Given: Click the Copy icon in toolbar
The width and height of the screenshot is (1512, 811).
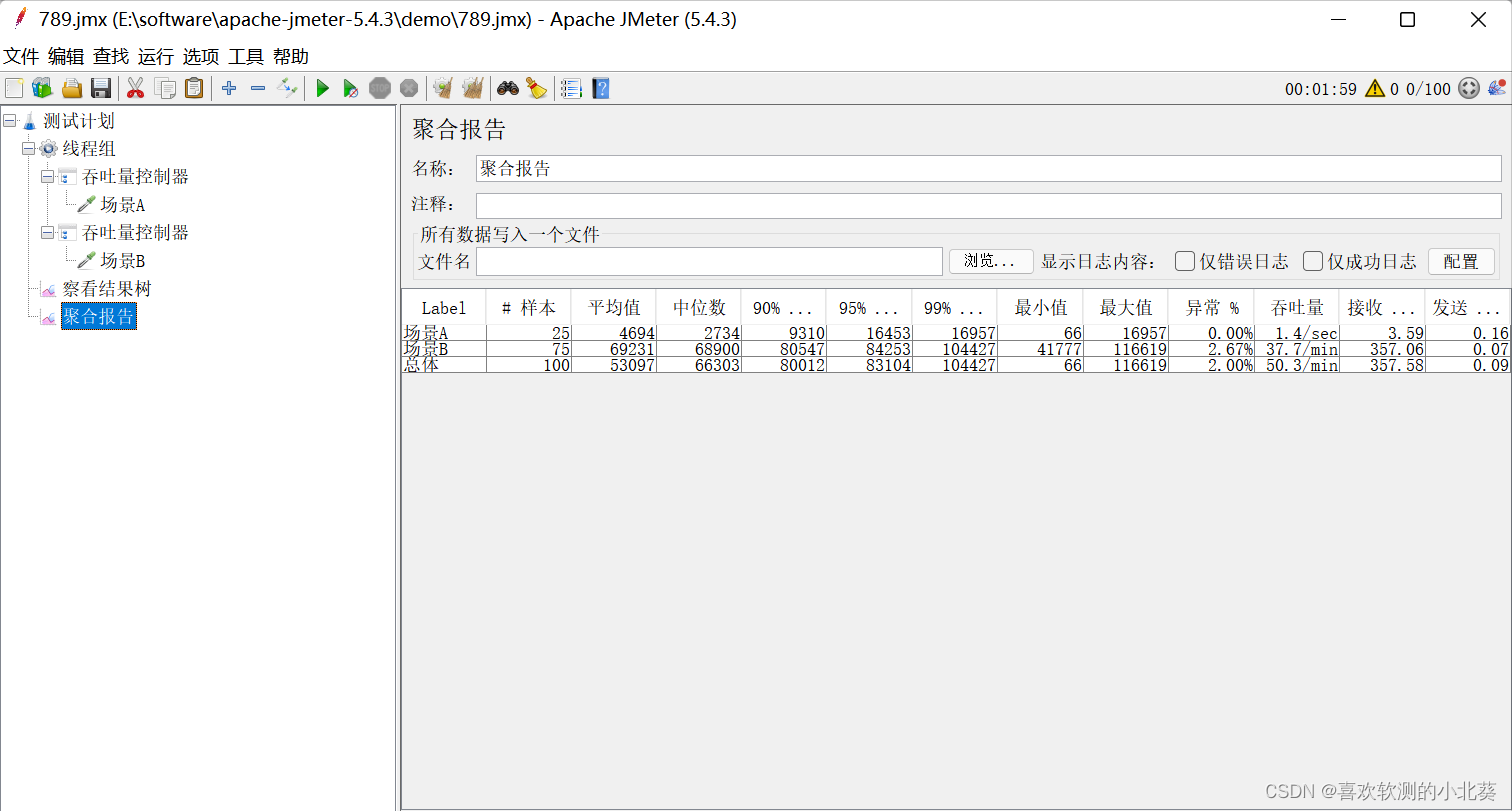Looking at the screenshot, I should point(165,88).
